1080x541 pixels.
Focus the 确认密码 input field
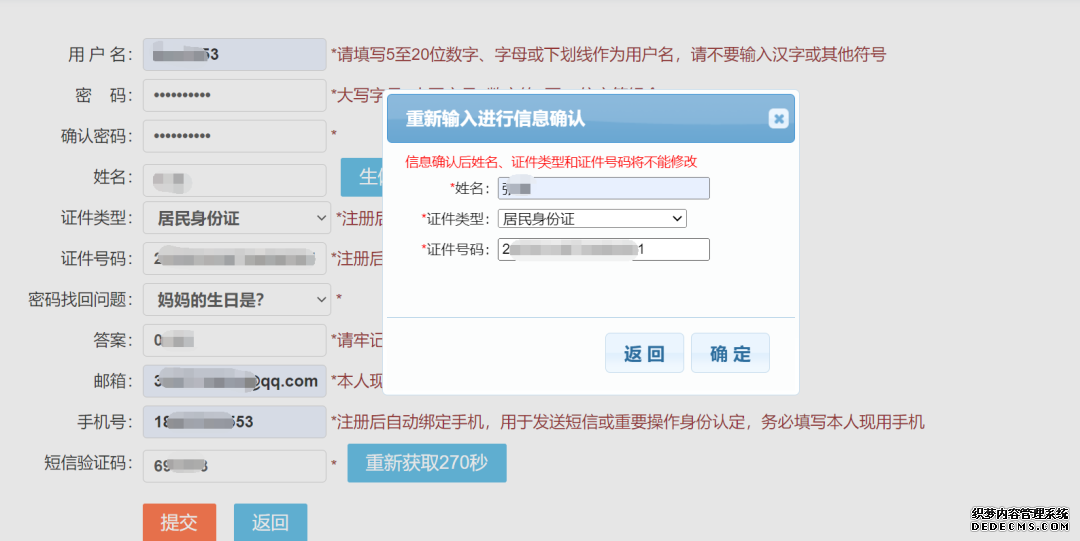coord(234,136)
